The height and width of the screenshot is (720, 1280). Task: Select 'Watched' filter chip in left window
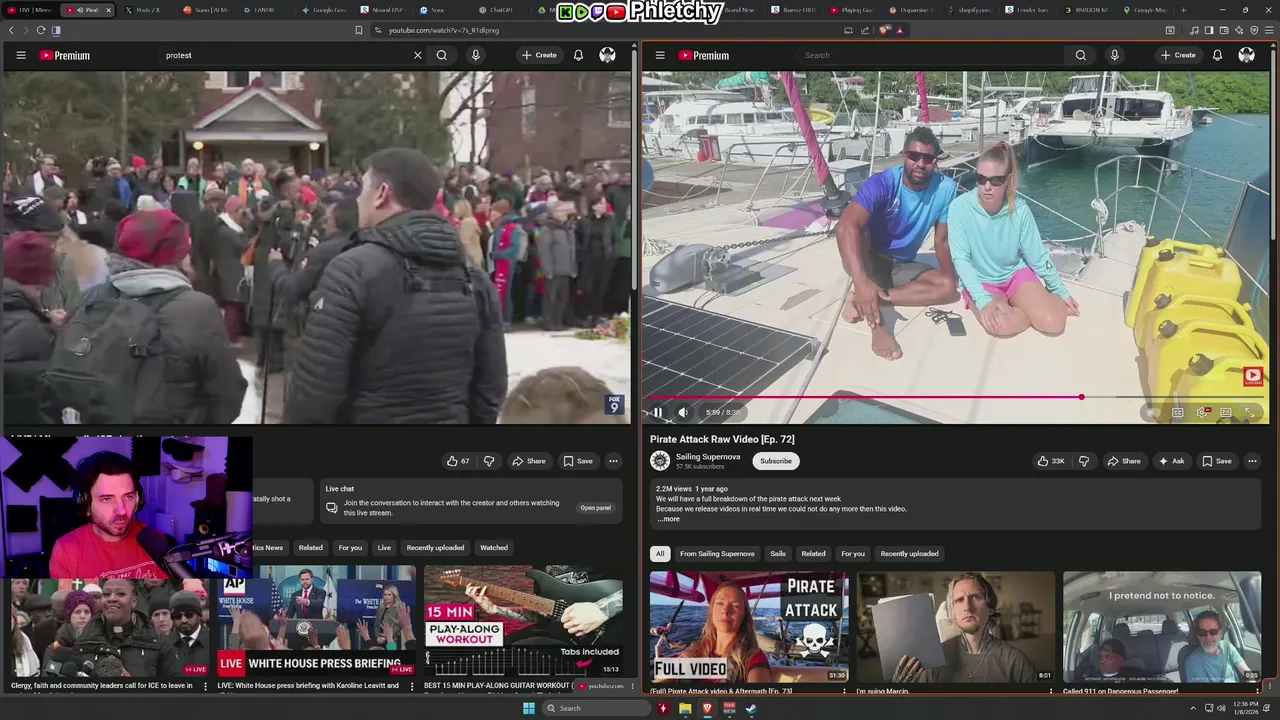[x=494, y=547]
